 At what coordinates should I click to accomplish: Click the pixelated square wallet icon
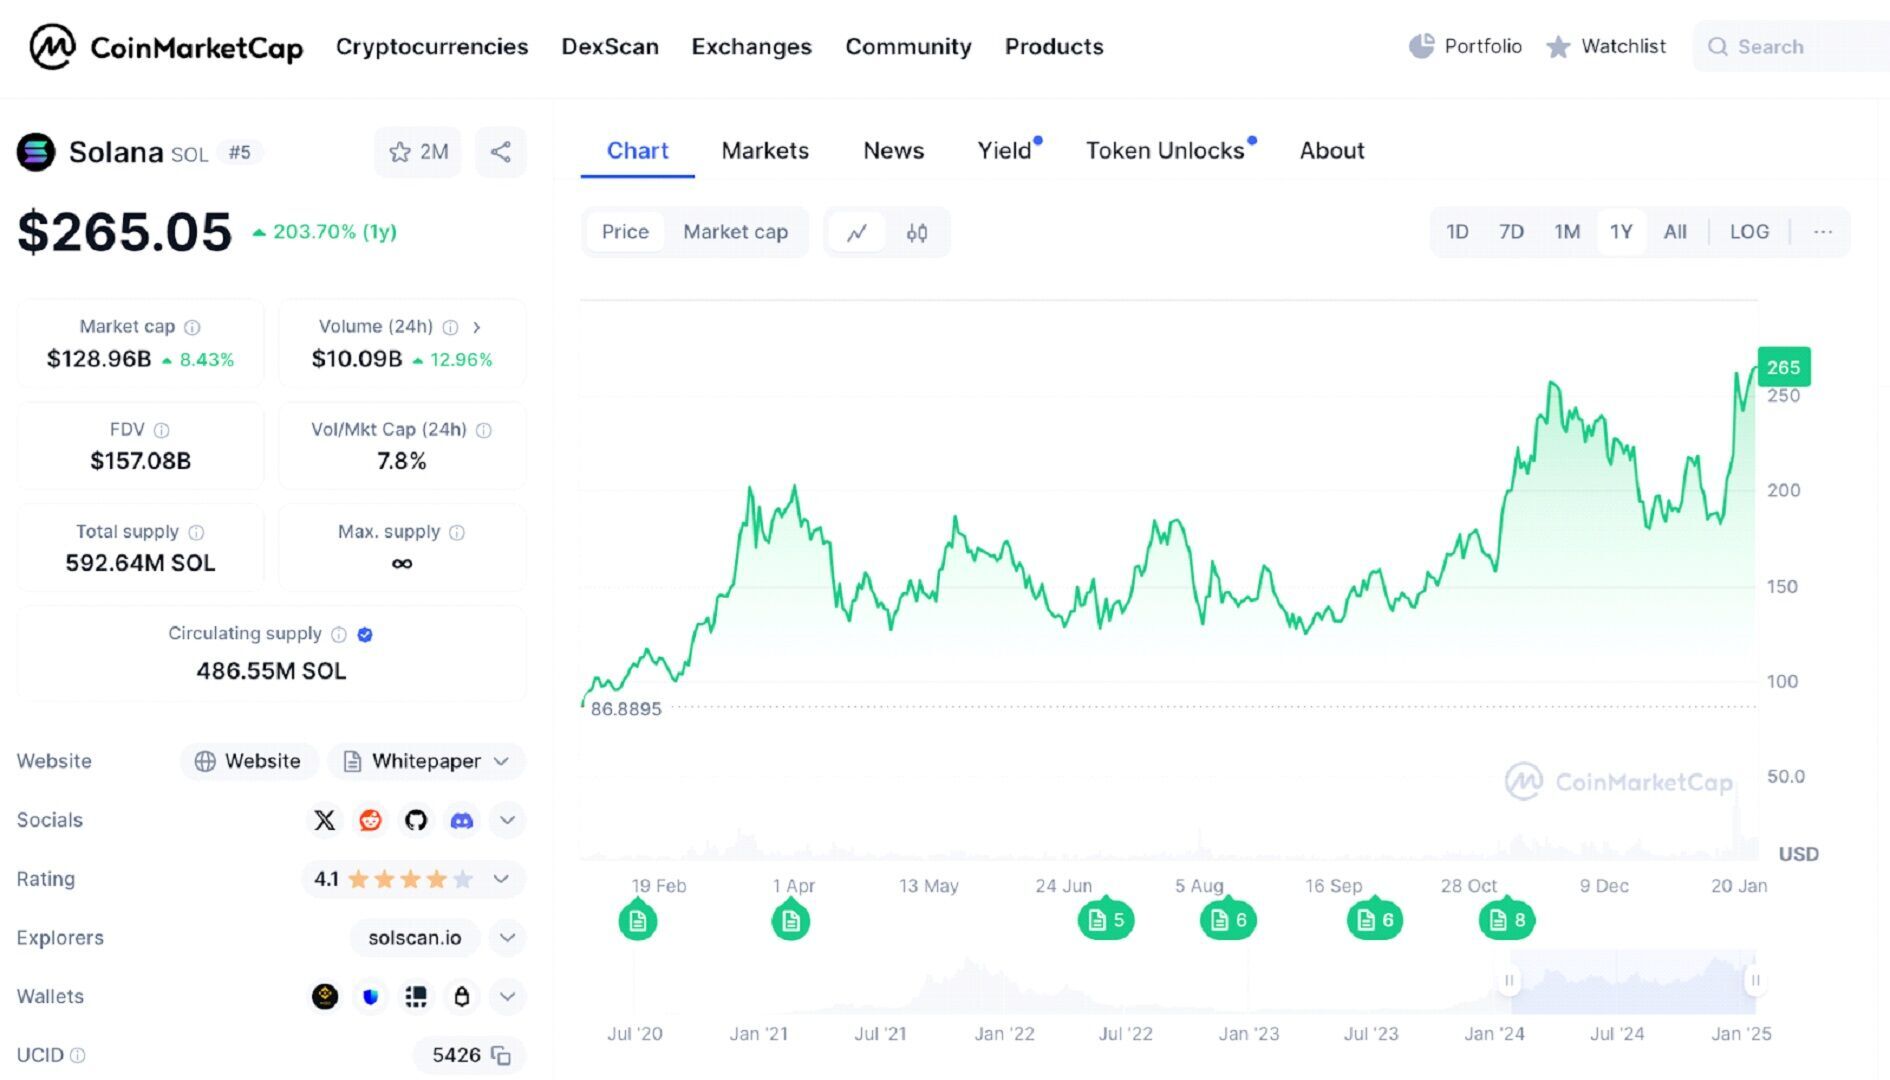tap(416, 996)
